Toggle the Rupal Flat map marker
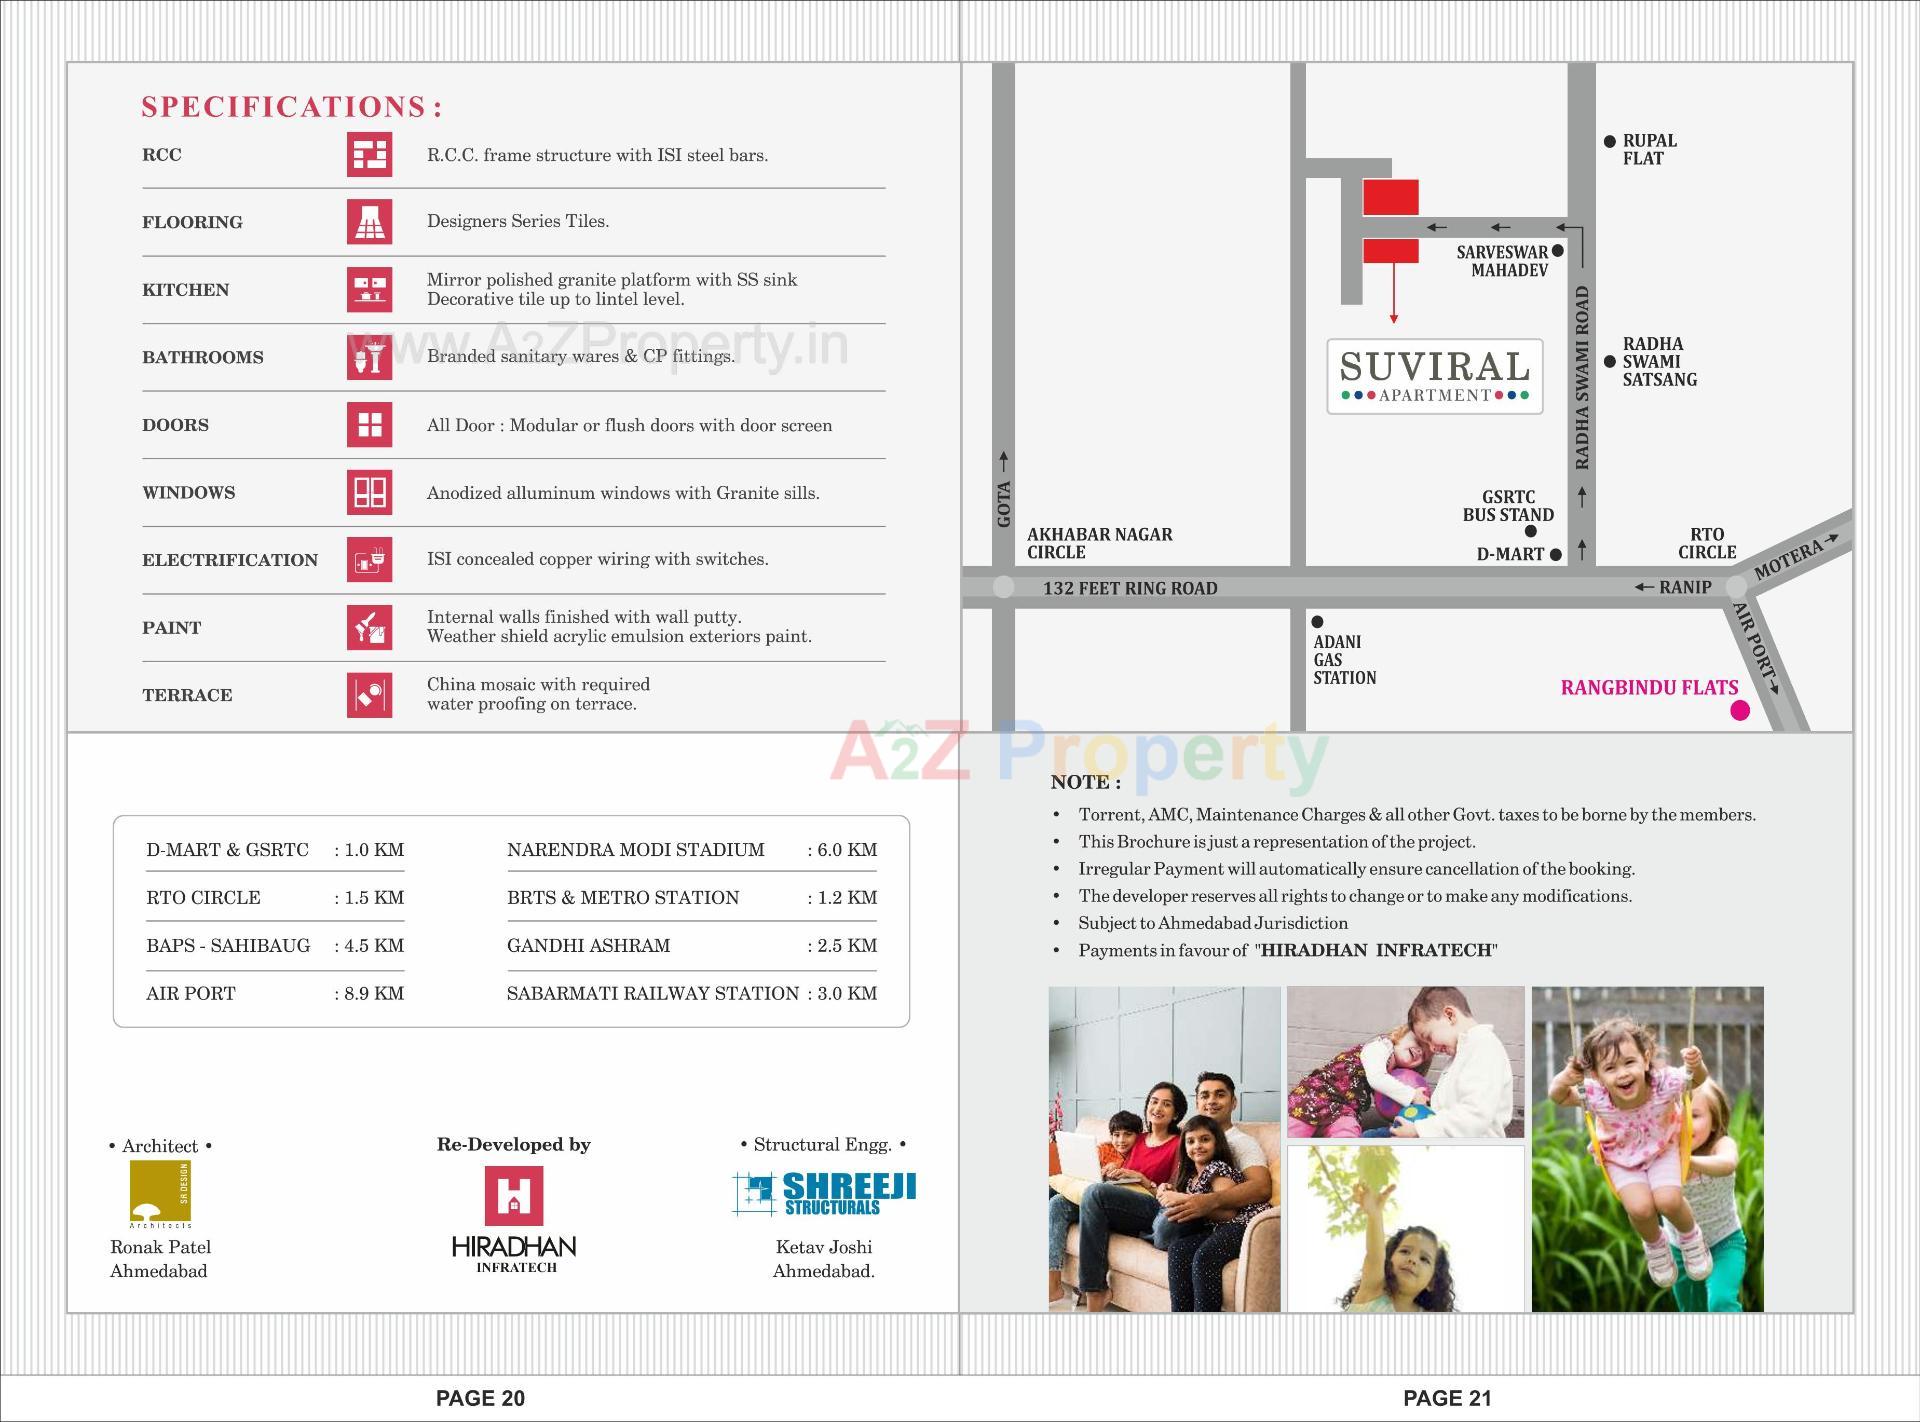1920x1422 pixels. [x=1610, y=141]
